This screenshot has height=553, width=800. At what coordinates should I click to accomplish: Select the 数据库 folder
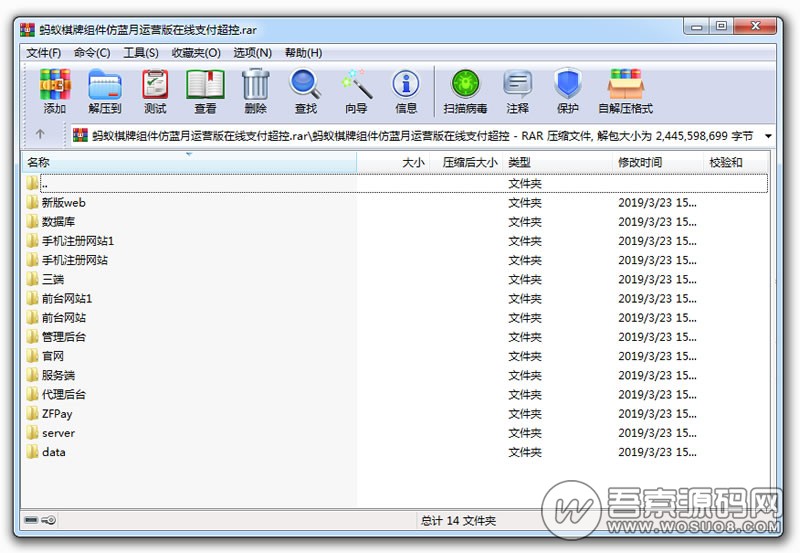(396, 222)
